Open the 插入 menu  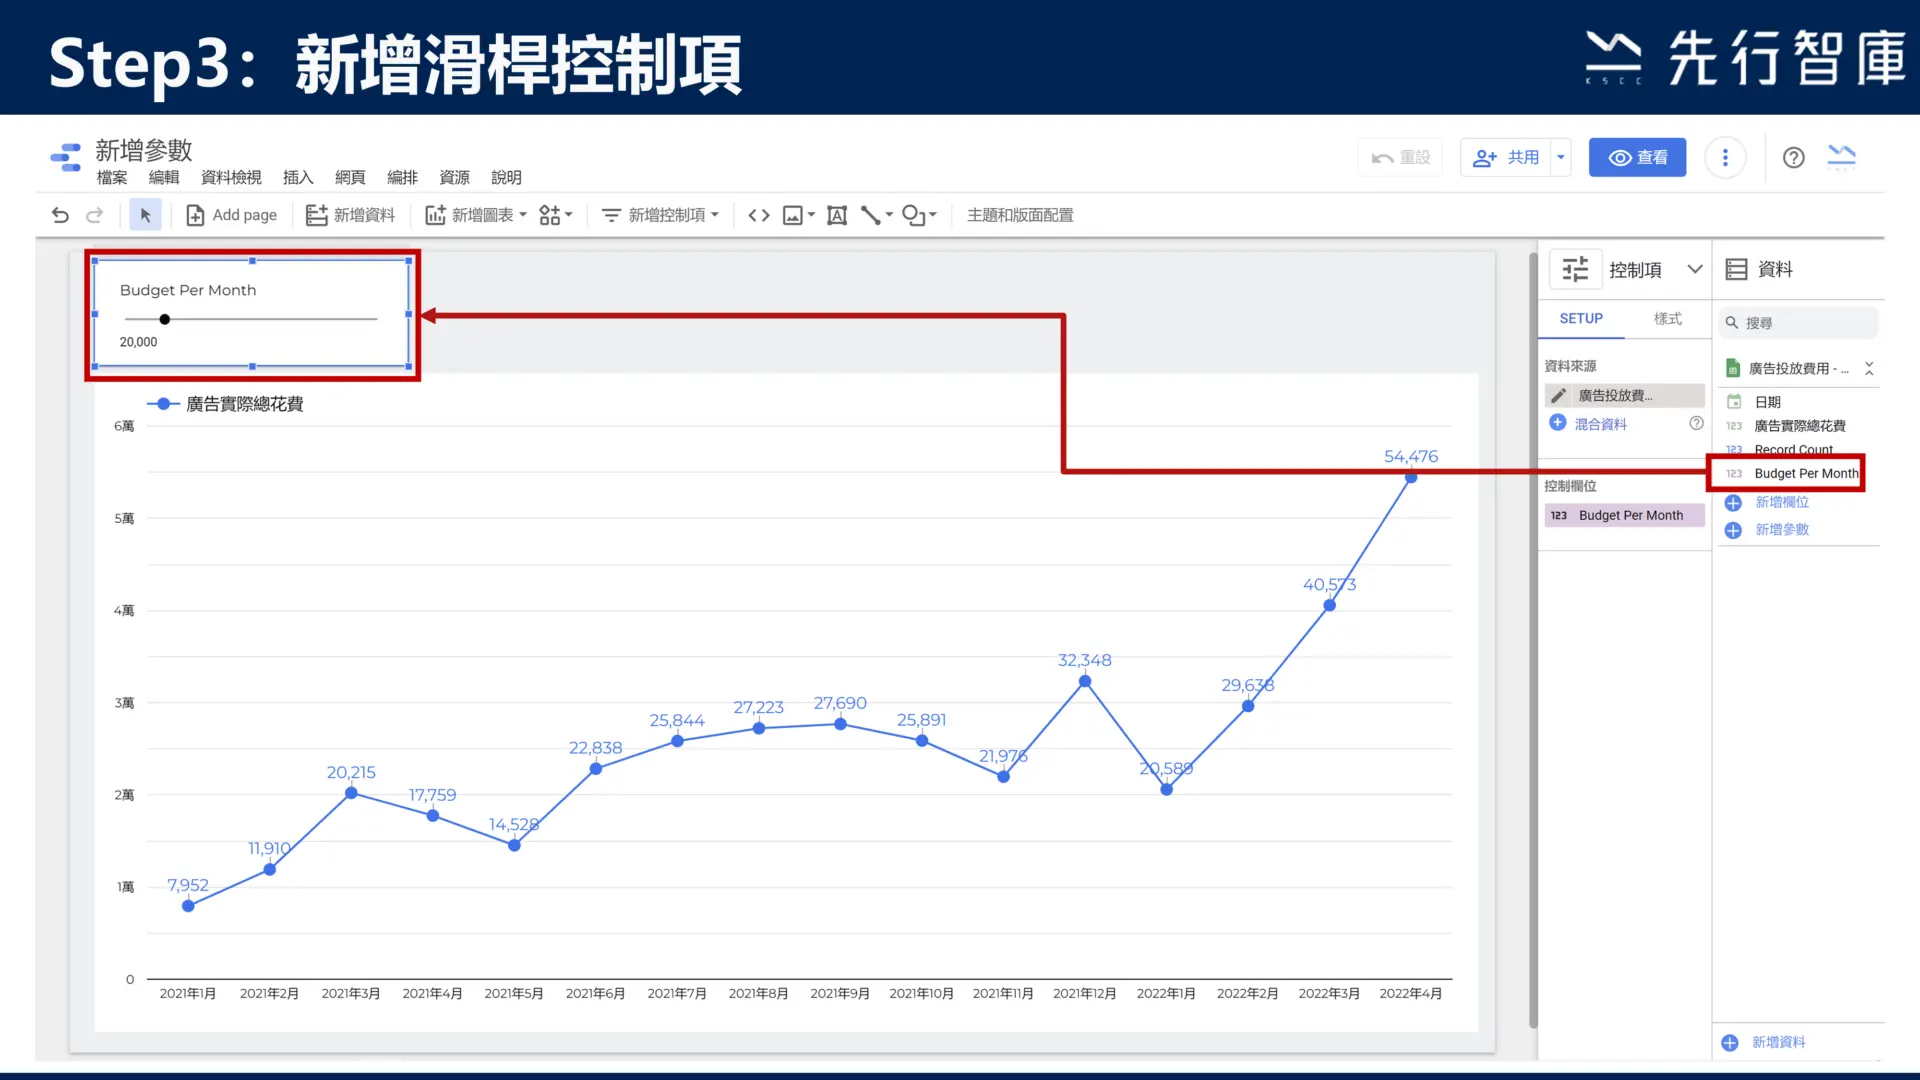[298, 177]
